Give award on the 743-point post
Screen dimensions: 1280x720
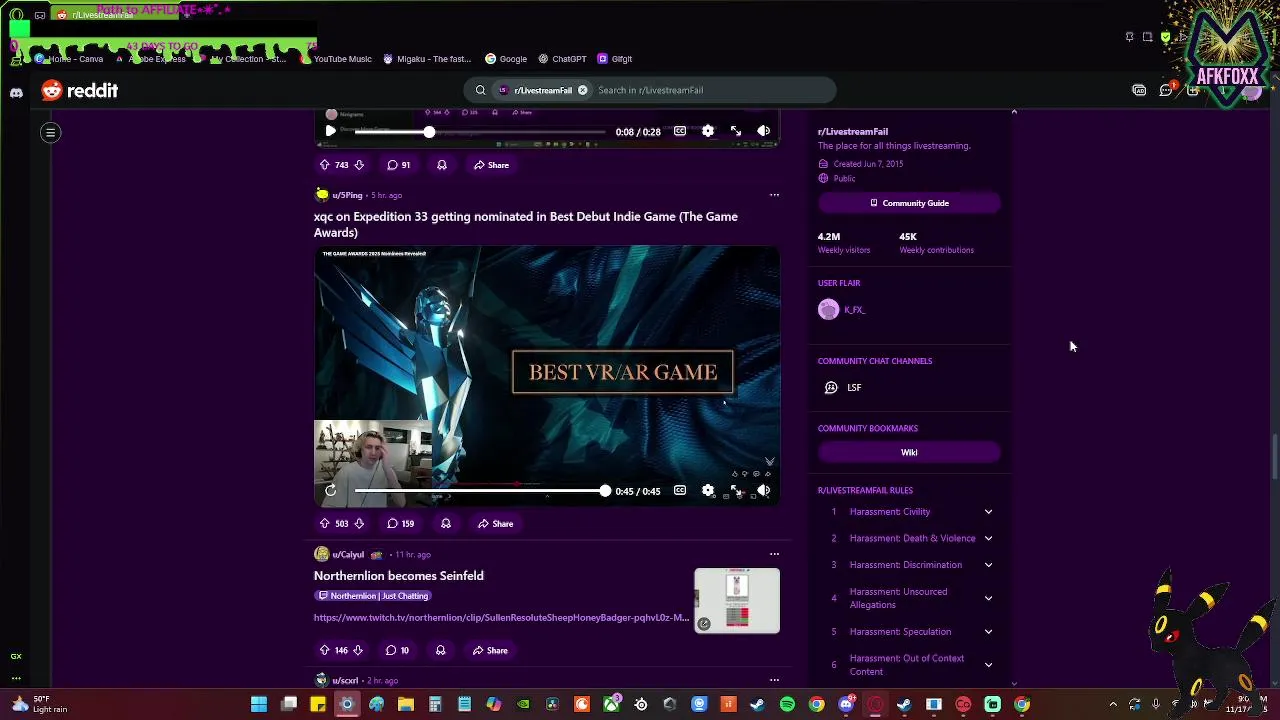pos(442,165)
